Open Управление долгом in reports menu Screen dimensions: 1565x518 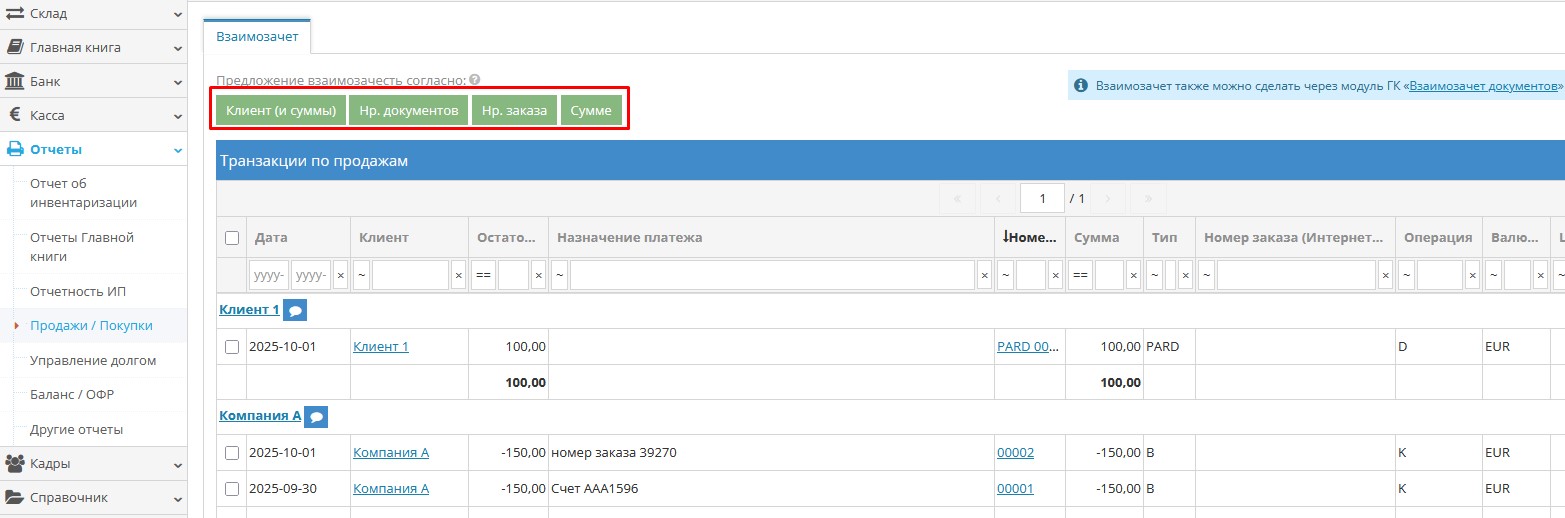(93, 360)
